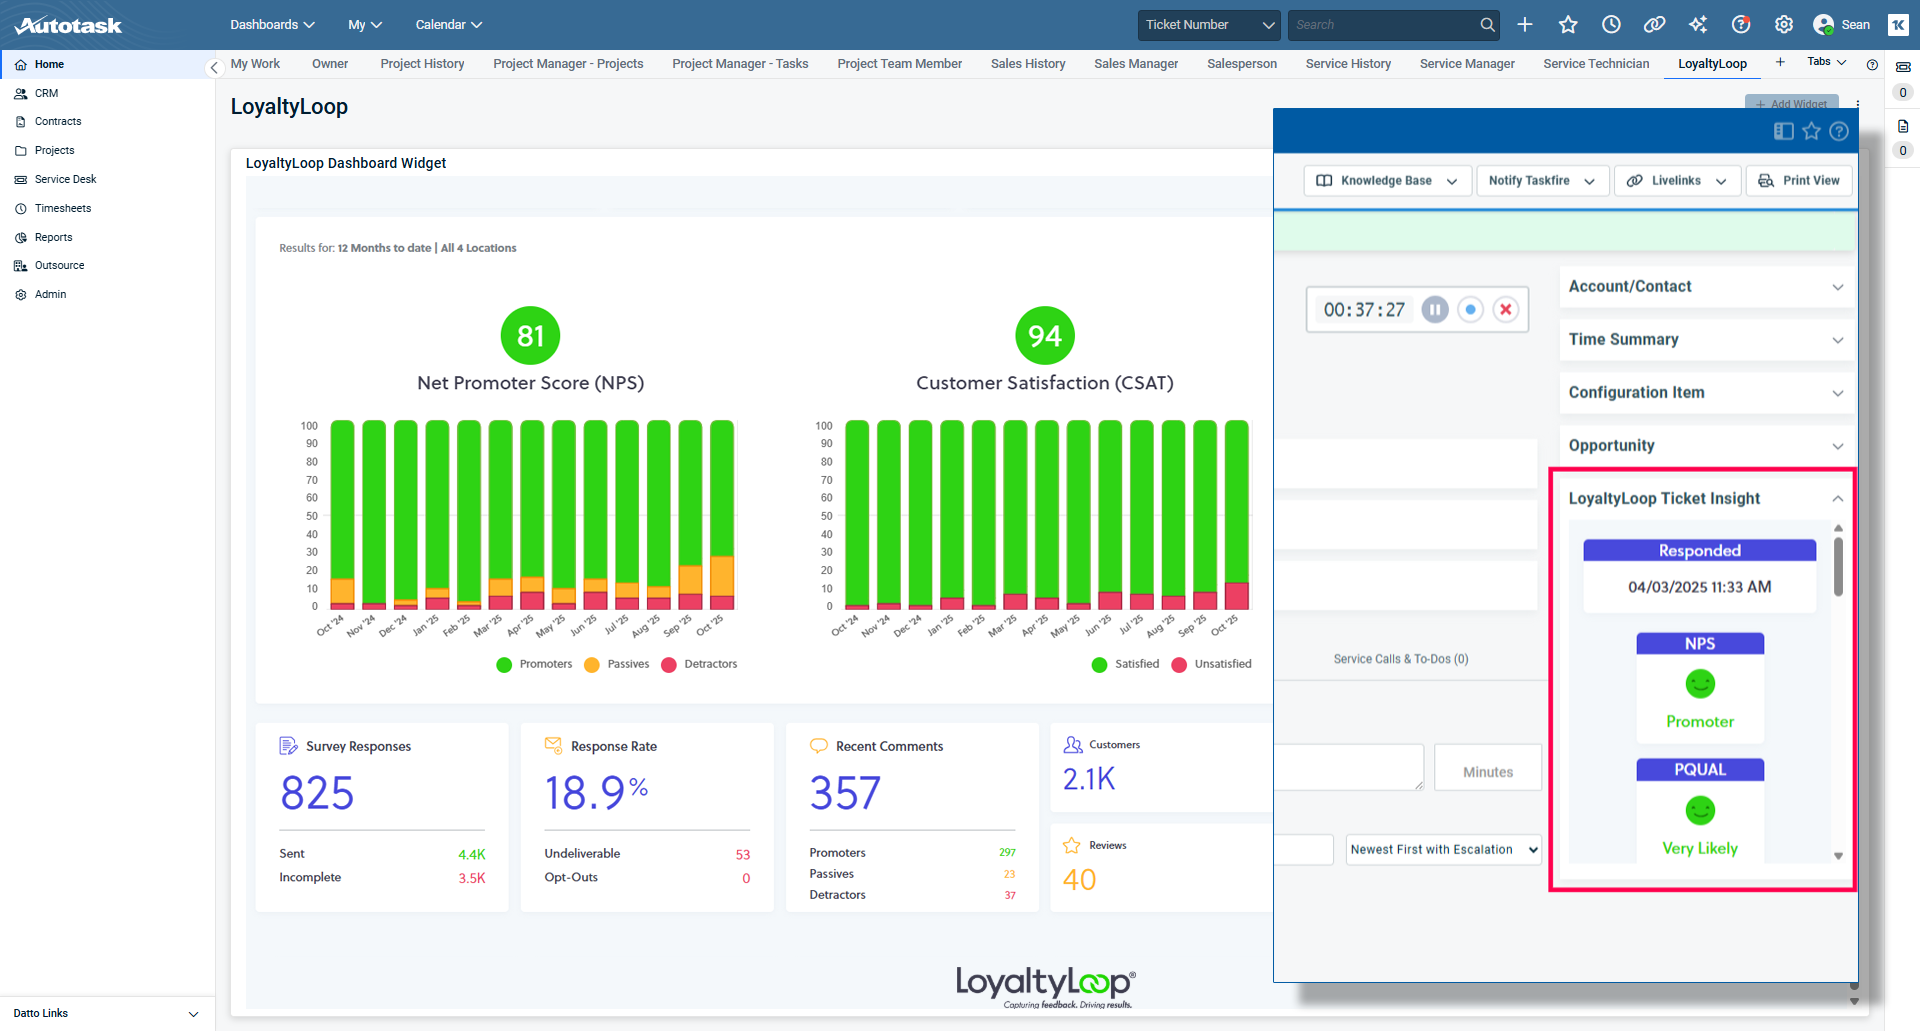Switch to the Service Technician tab
This screenshot has width=1920, height=1031.
(x=1596, y=64)
